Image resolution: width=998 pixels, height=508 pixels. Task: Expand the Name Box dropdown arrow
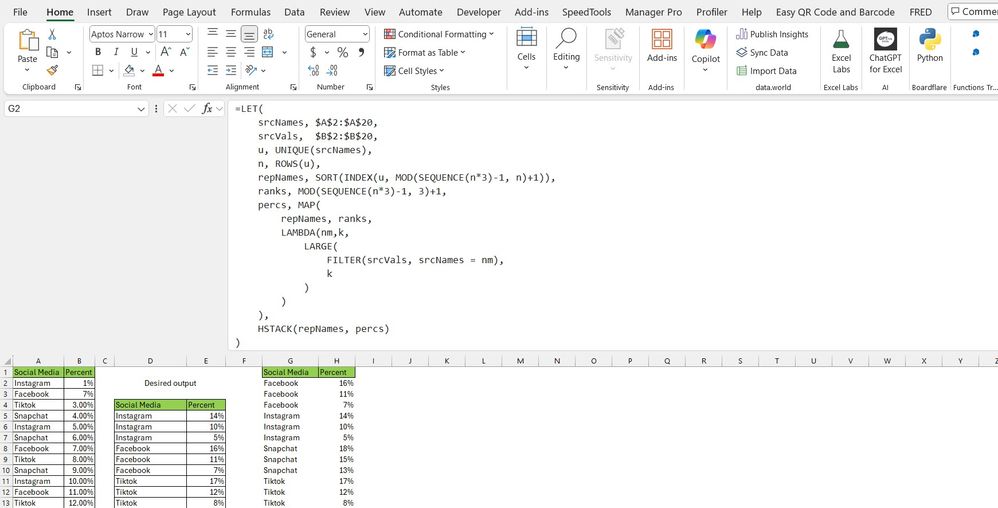tap(141, 109)
